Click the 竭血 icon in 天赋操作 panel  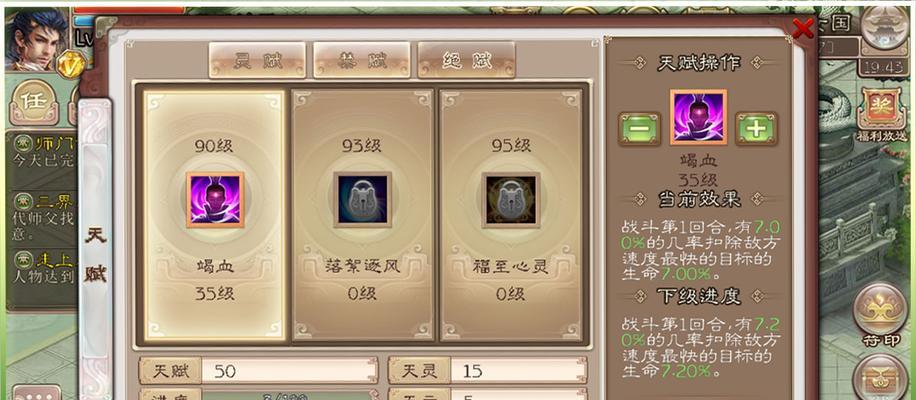tap(698, 117)
